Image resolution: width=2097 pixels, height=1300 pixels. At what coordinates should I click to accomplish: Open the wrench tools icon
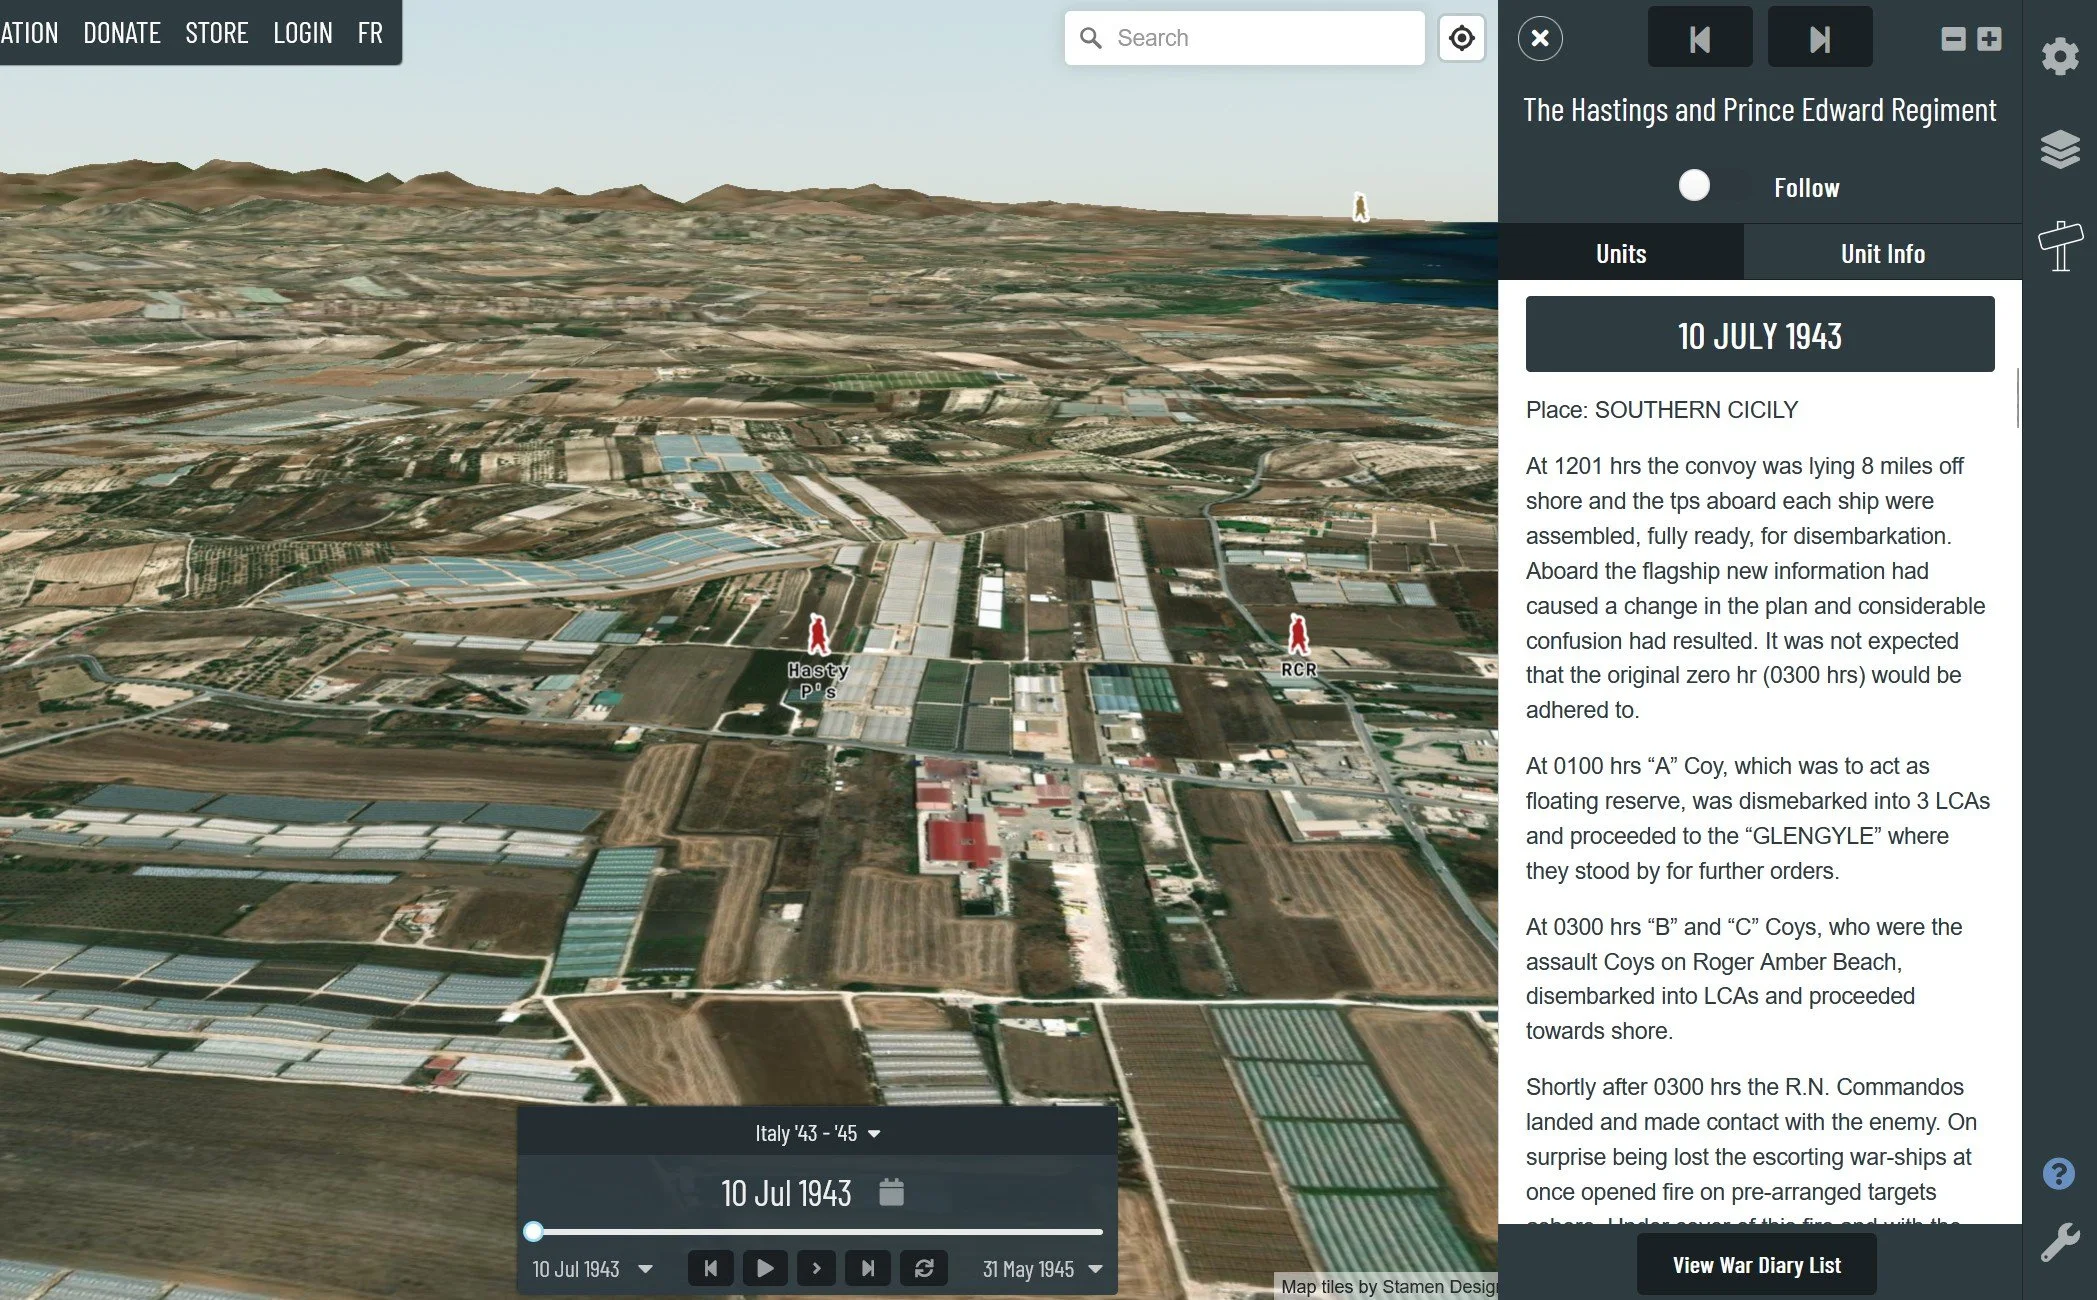click(x=2059, y=1242)
